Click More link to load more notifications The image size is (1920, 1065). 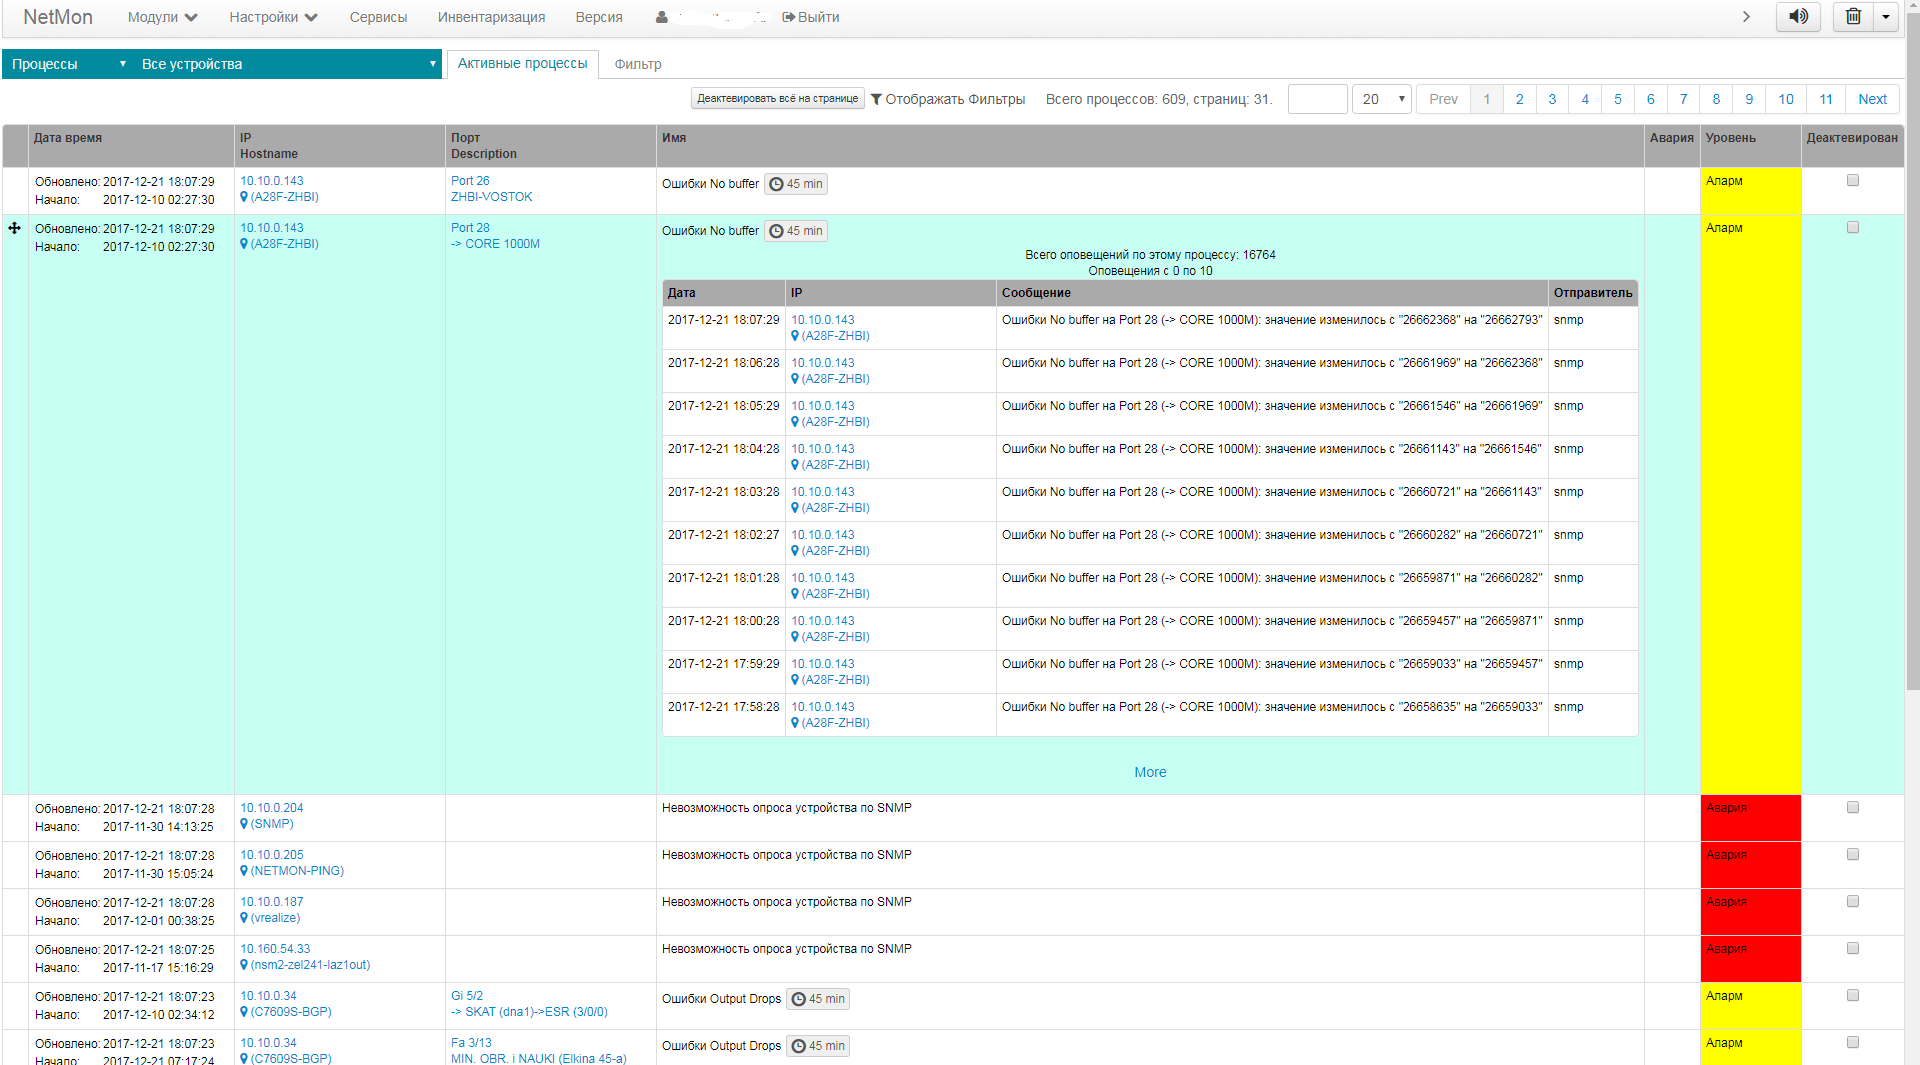click(x=1150, y=772)
